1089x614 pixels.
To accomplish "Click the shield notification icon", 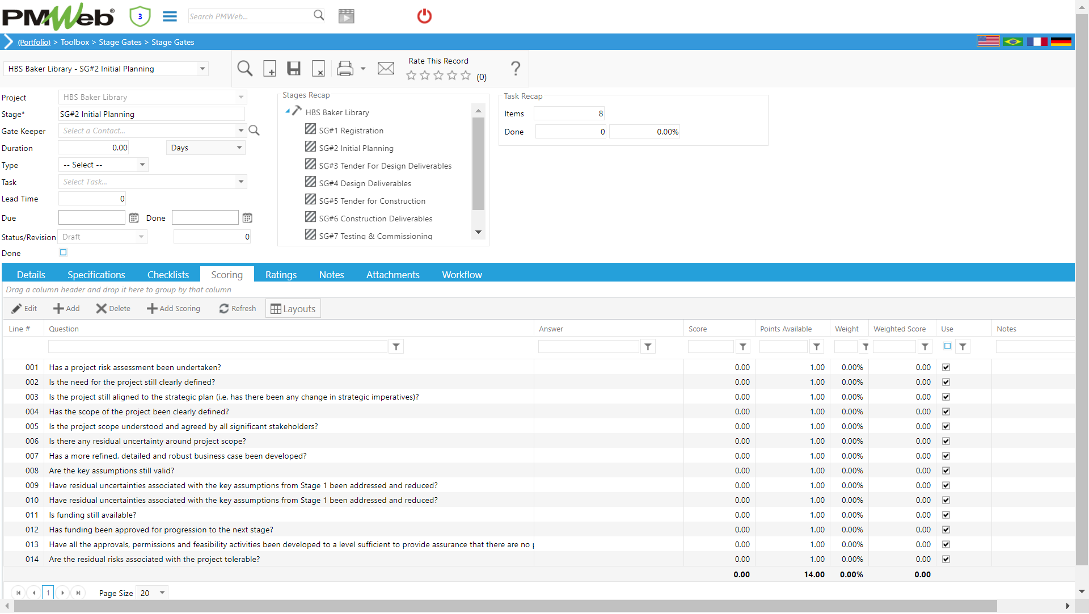I will pyautogui.click(x=140, y=15).
